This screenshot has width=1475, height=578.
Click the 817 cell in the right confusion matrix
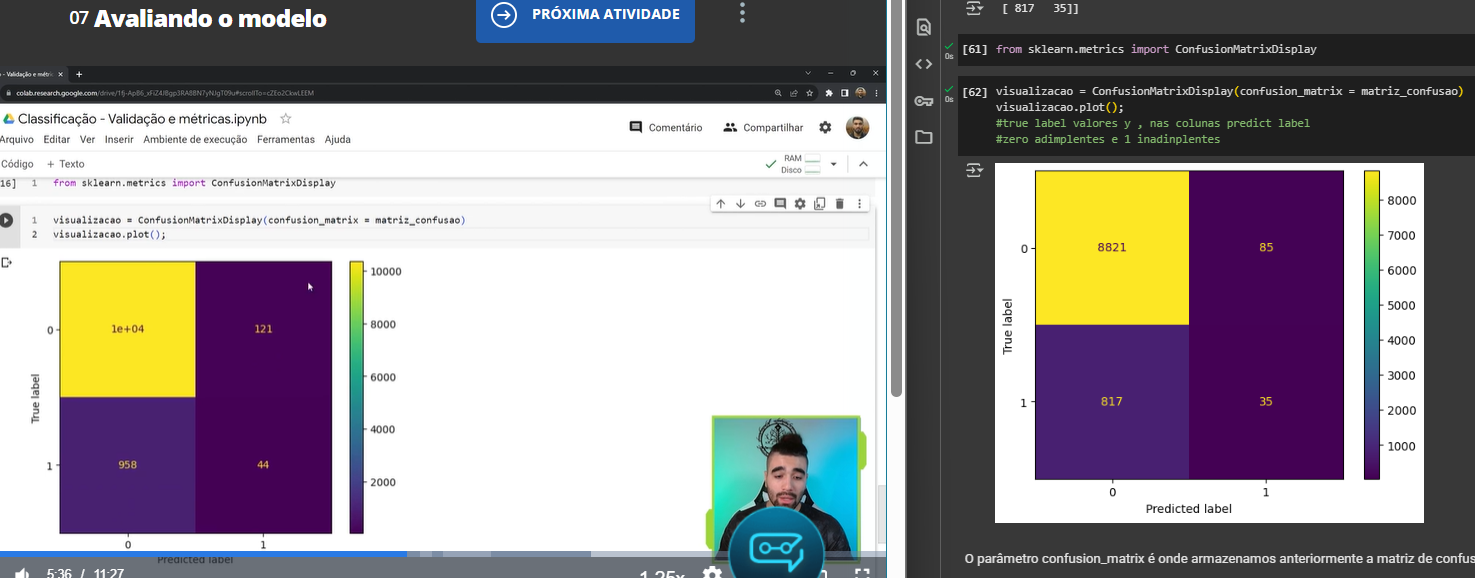coord(1111,402)
